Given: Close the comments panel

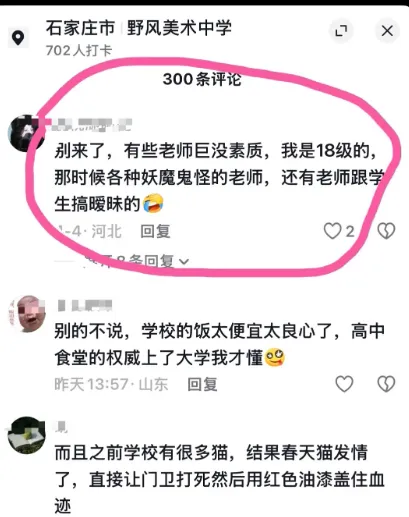Looking at the screenshot, I should (387, 31).
